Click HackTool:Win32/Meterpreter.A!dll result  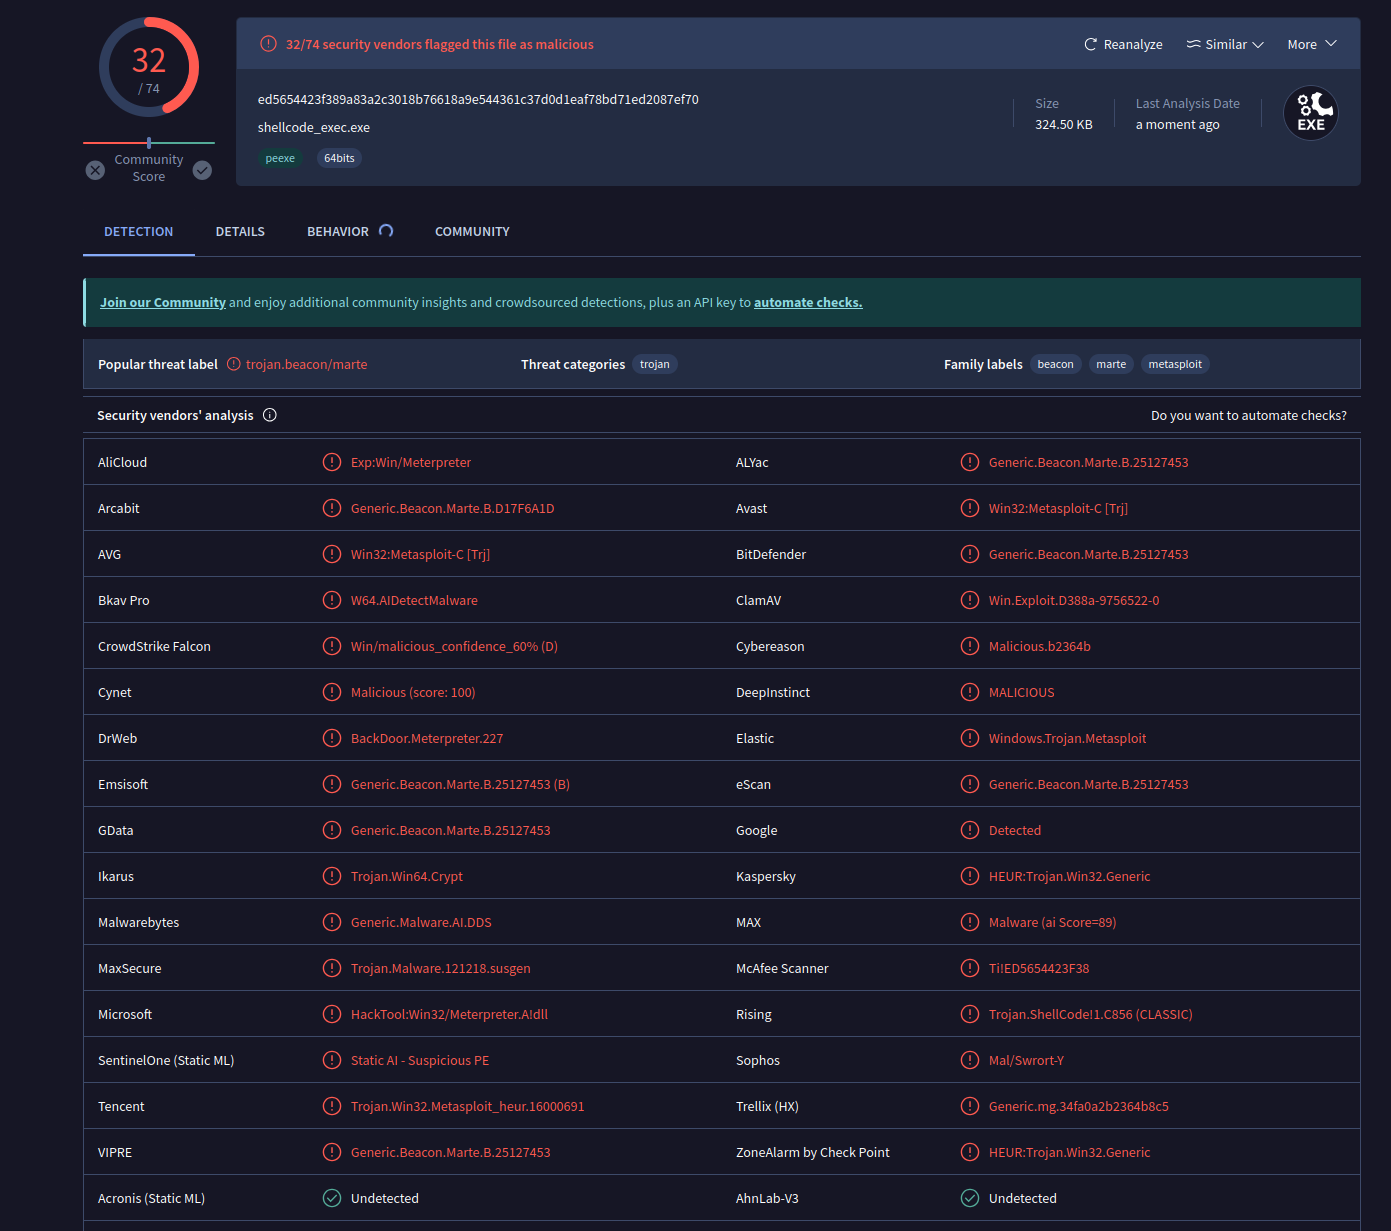click(449, 1014)
